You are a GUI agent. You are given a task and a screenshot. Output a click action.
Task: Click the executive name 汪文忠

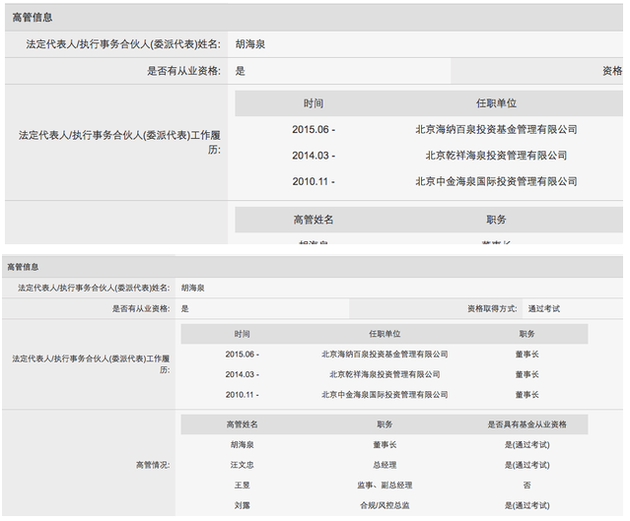[x=242, y=465]
